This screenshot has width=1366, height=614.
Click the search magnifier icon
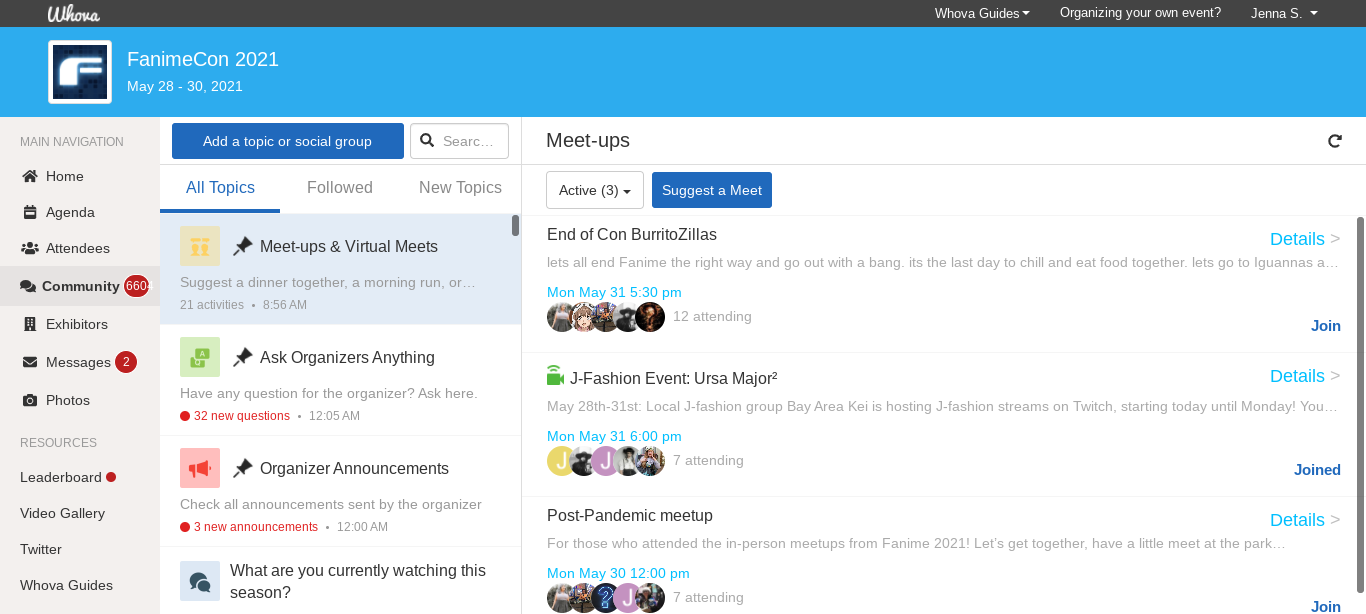(427, 141)
